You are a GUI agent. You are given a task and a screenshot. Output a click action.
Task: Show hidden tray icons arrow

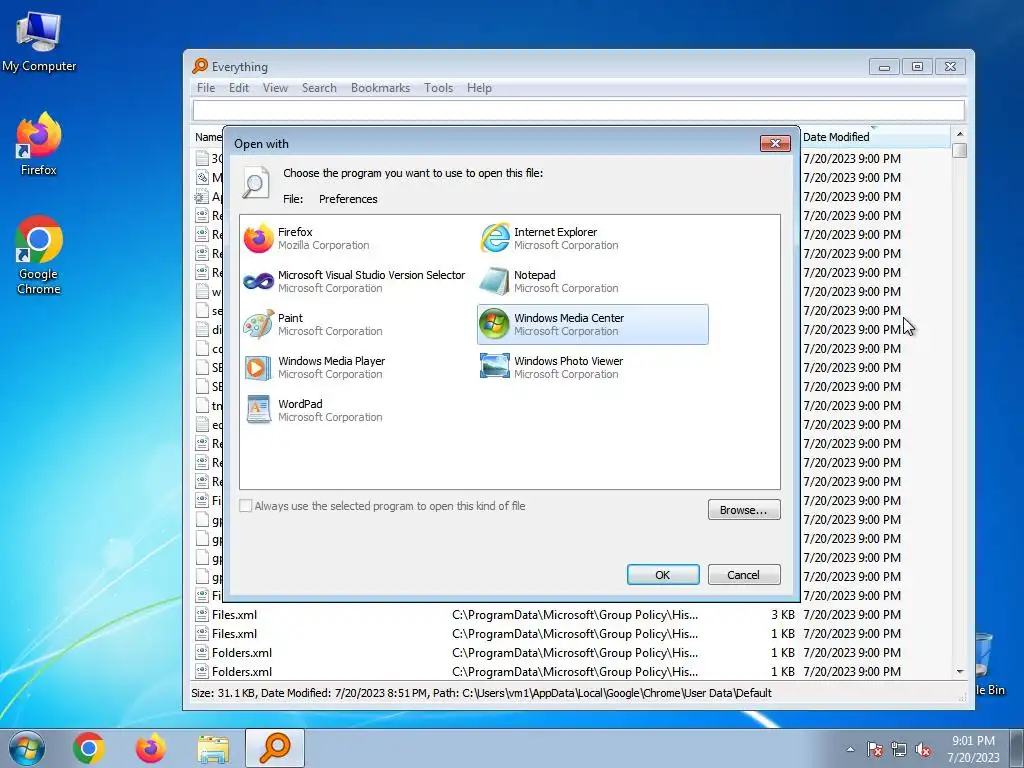(850, 749)
